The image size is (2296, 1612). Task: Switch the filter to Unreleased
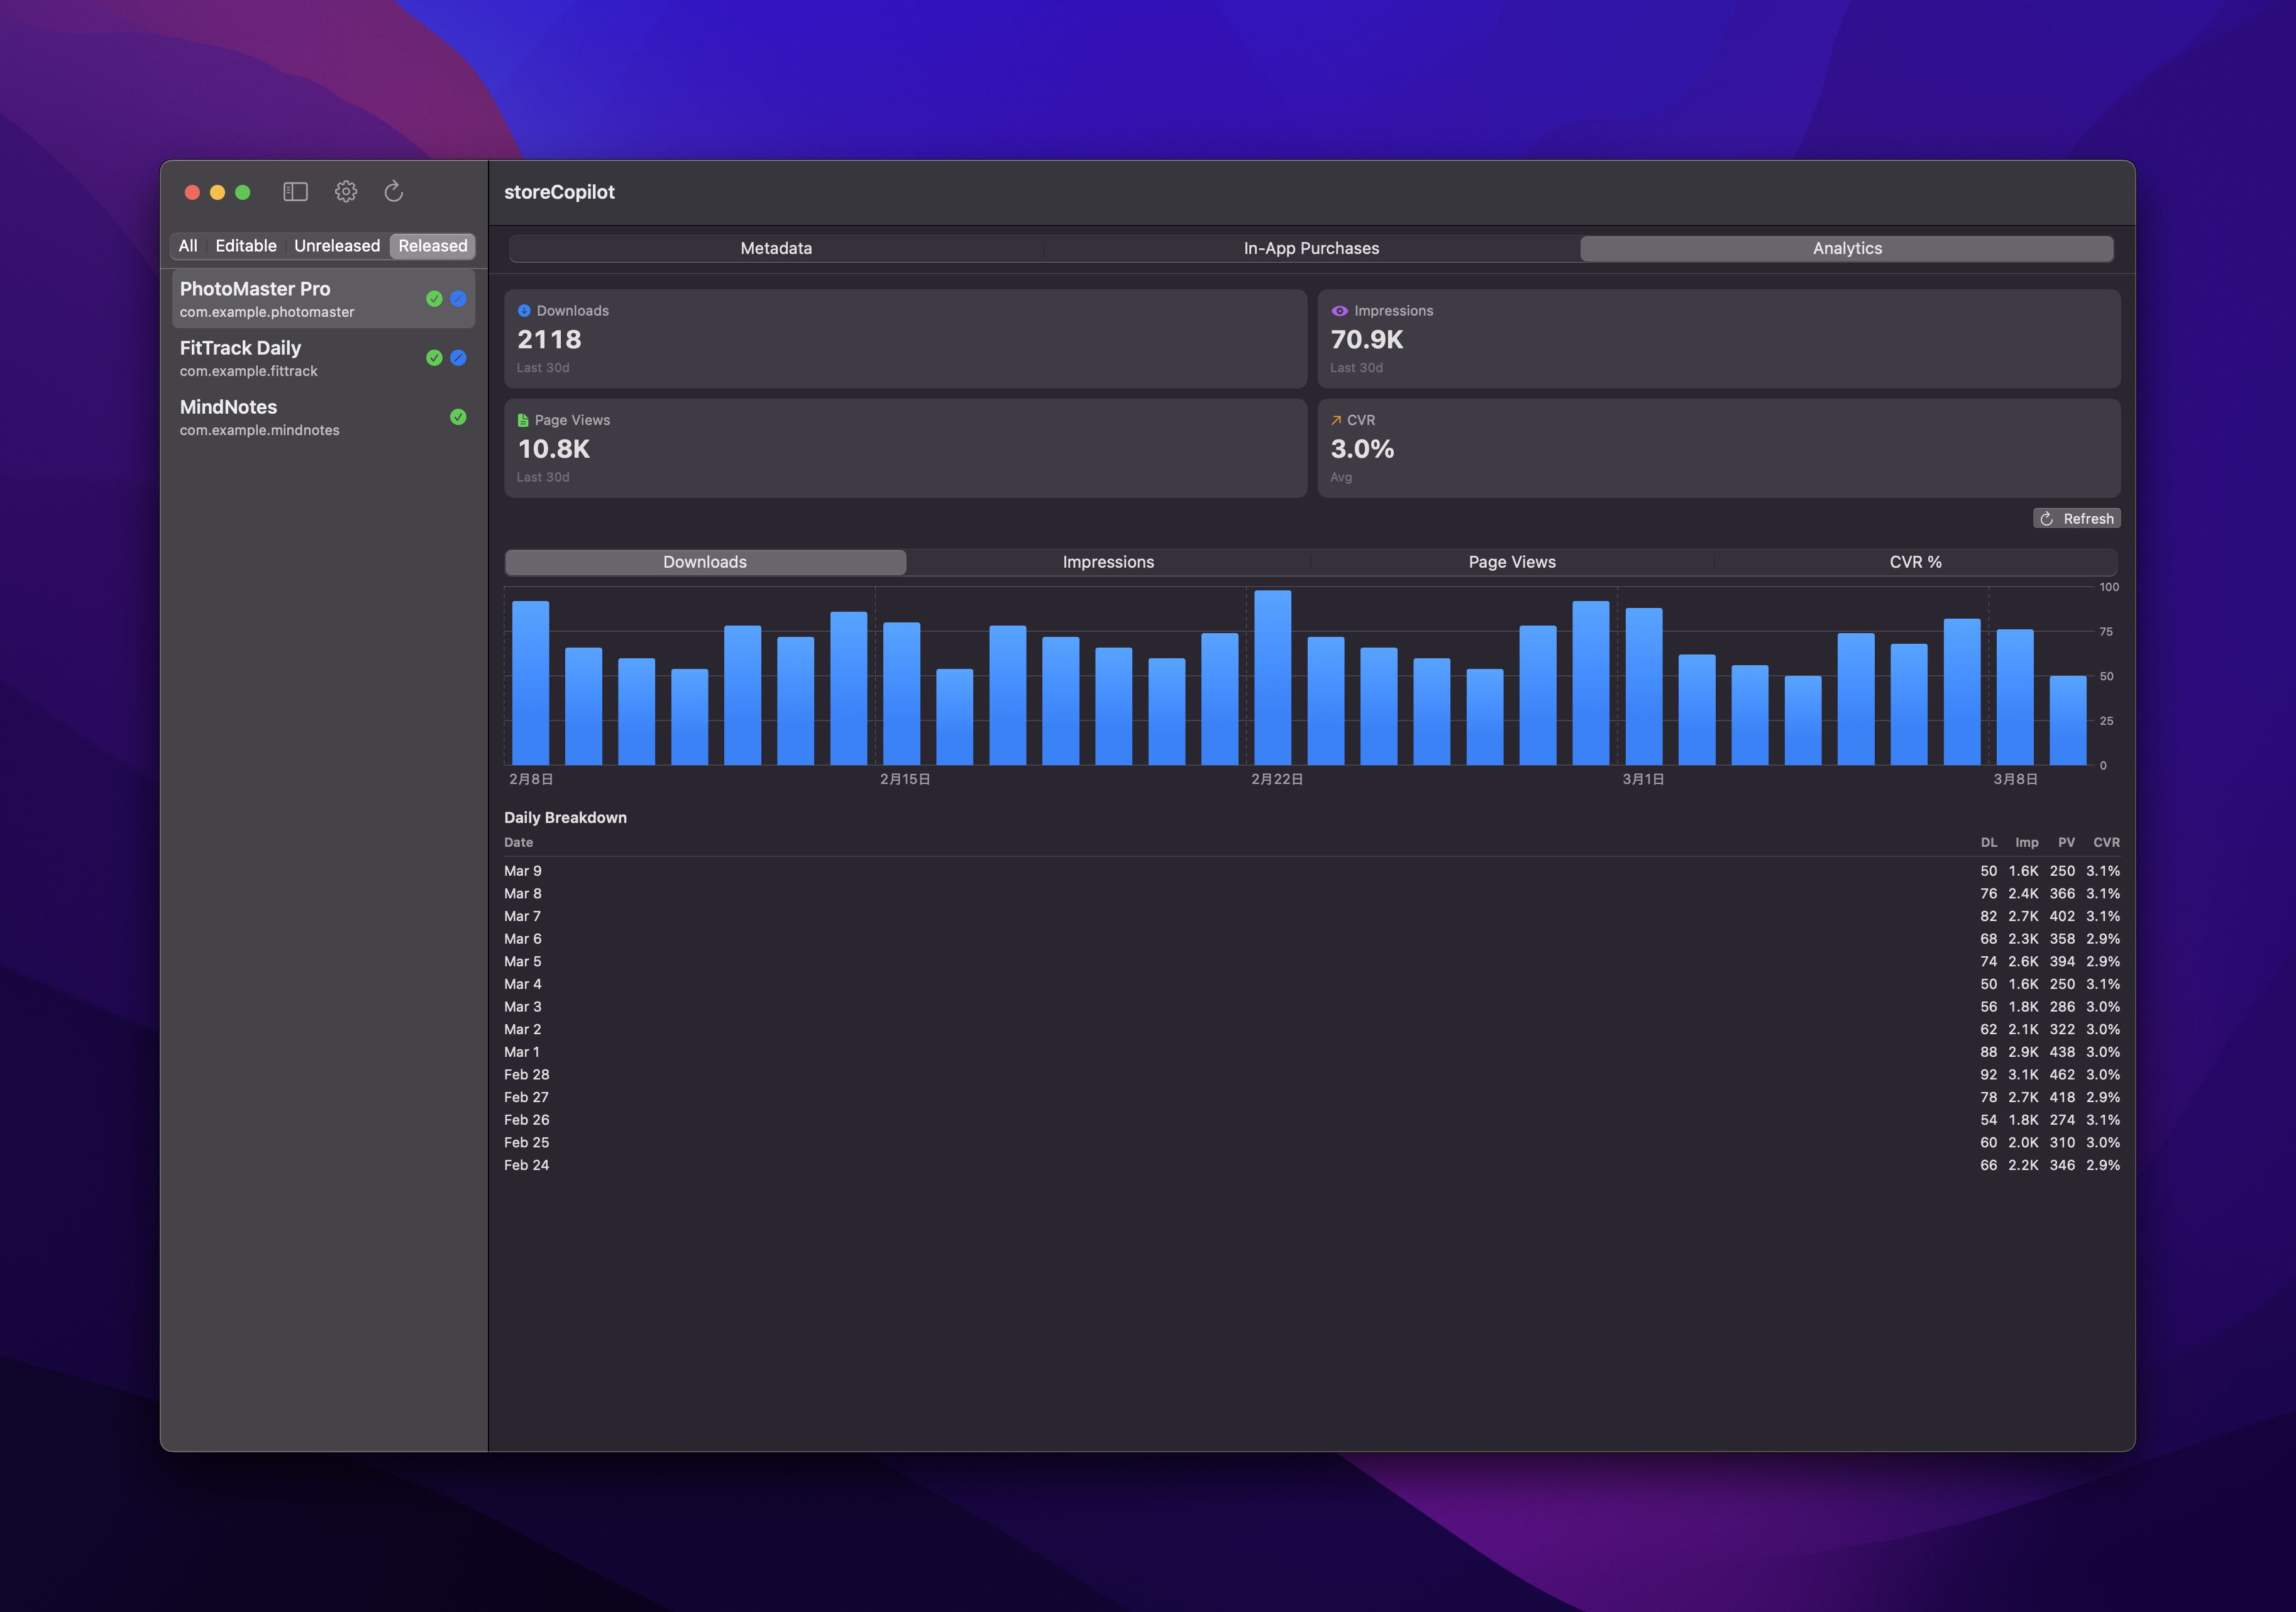tap(337, 245)
